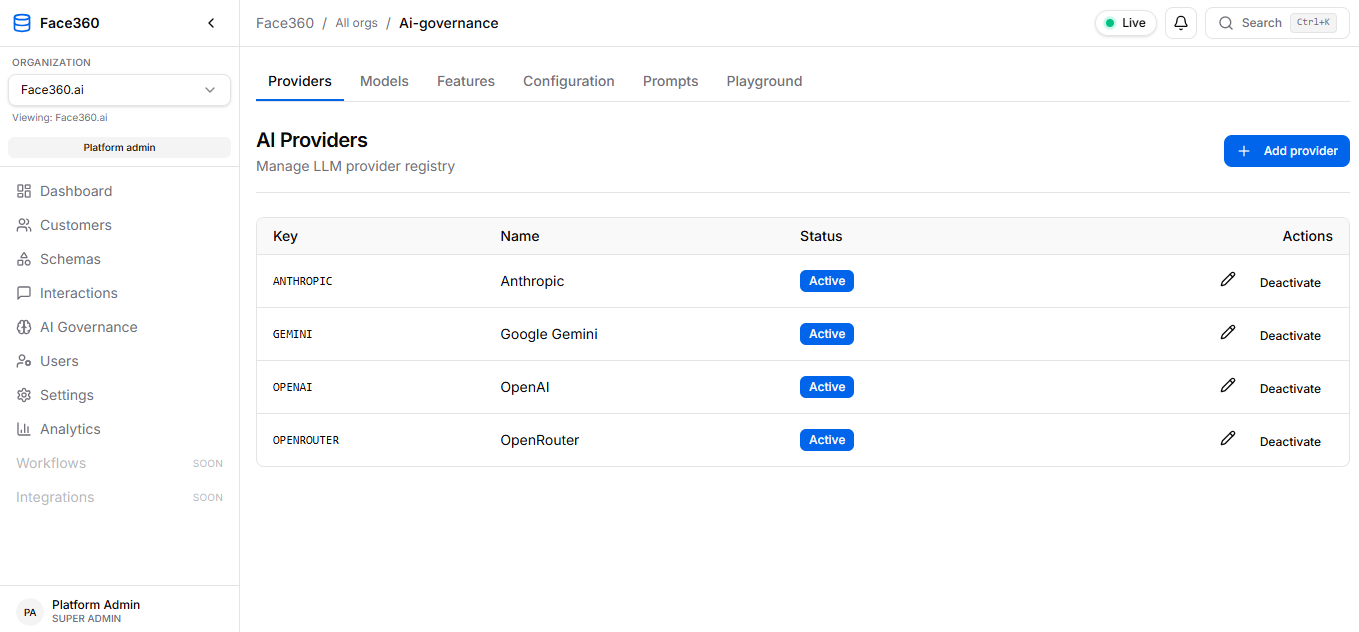Click the Customers people icon
Viewport: 1359px width, 632px height.
(24, 225)
